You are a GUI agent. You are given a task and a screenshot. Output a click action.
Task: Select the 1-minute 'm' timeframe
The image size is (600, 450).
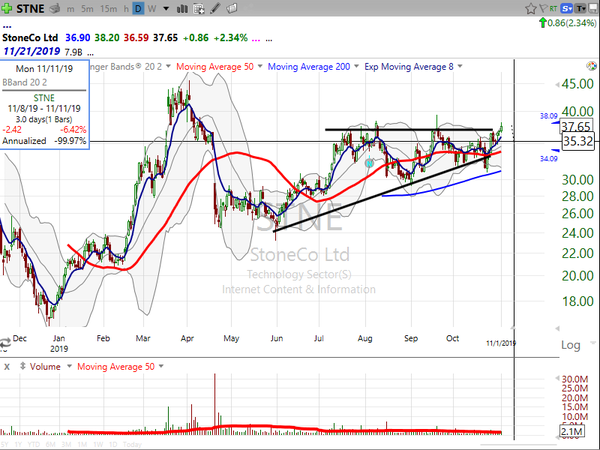pos(70,8)
